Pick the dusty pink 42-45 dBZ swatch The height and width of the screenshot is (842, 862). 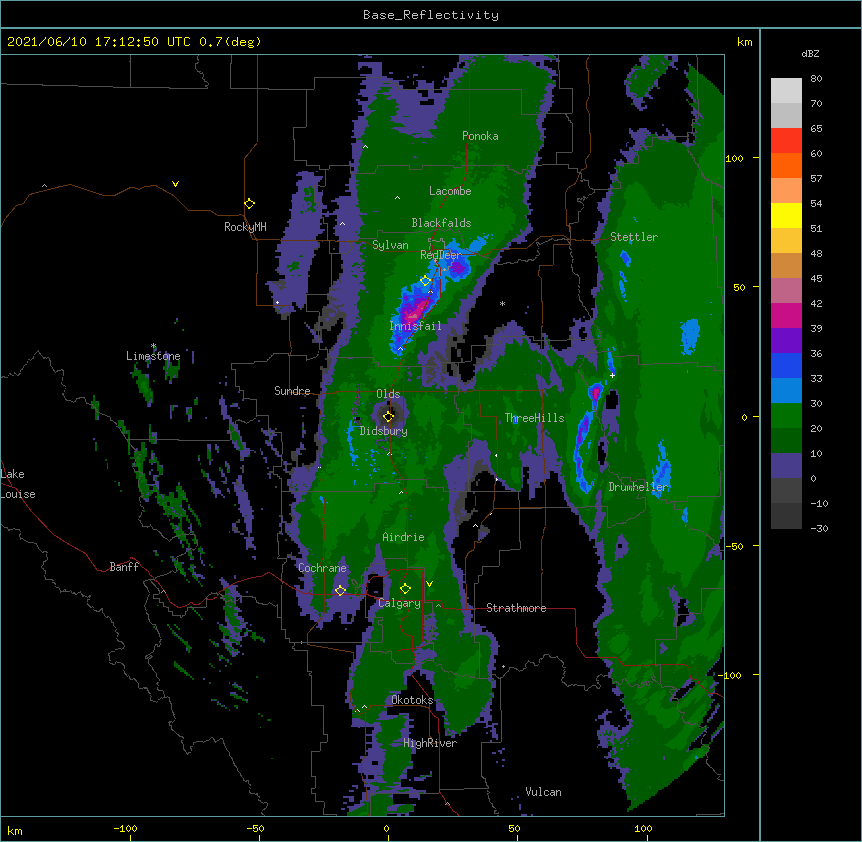786,291
